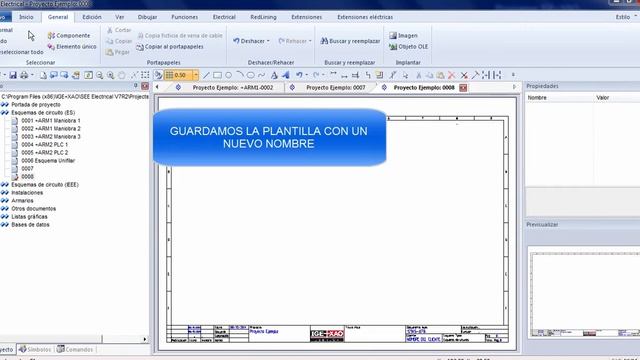Click the Imagen icon in the ribbon

393,36
